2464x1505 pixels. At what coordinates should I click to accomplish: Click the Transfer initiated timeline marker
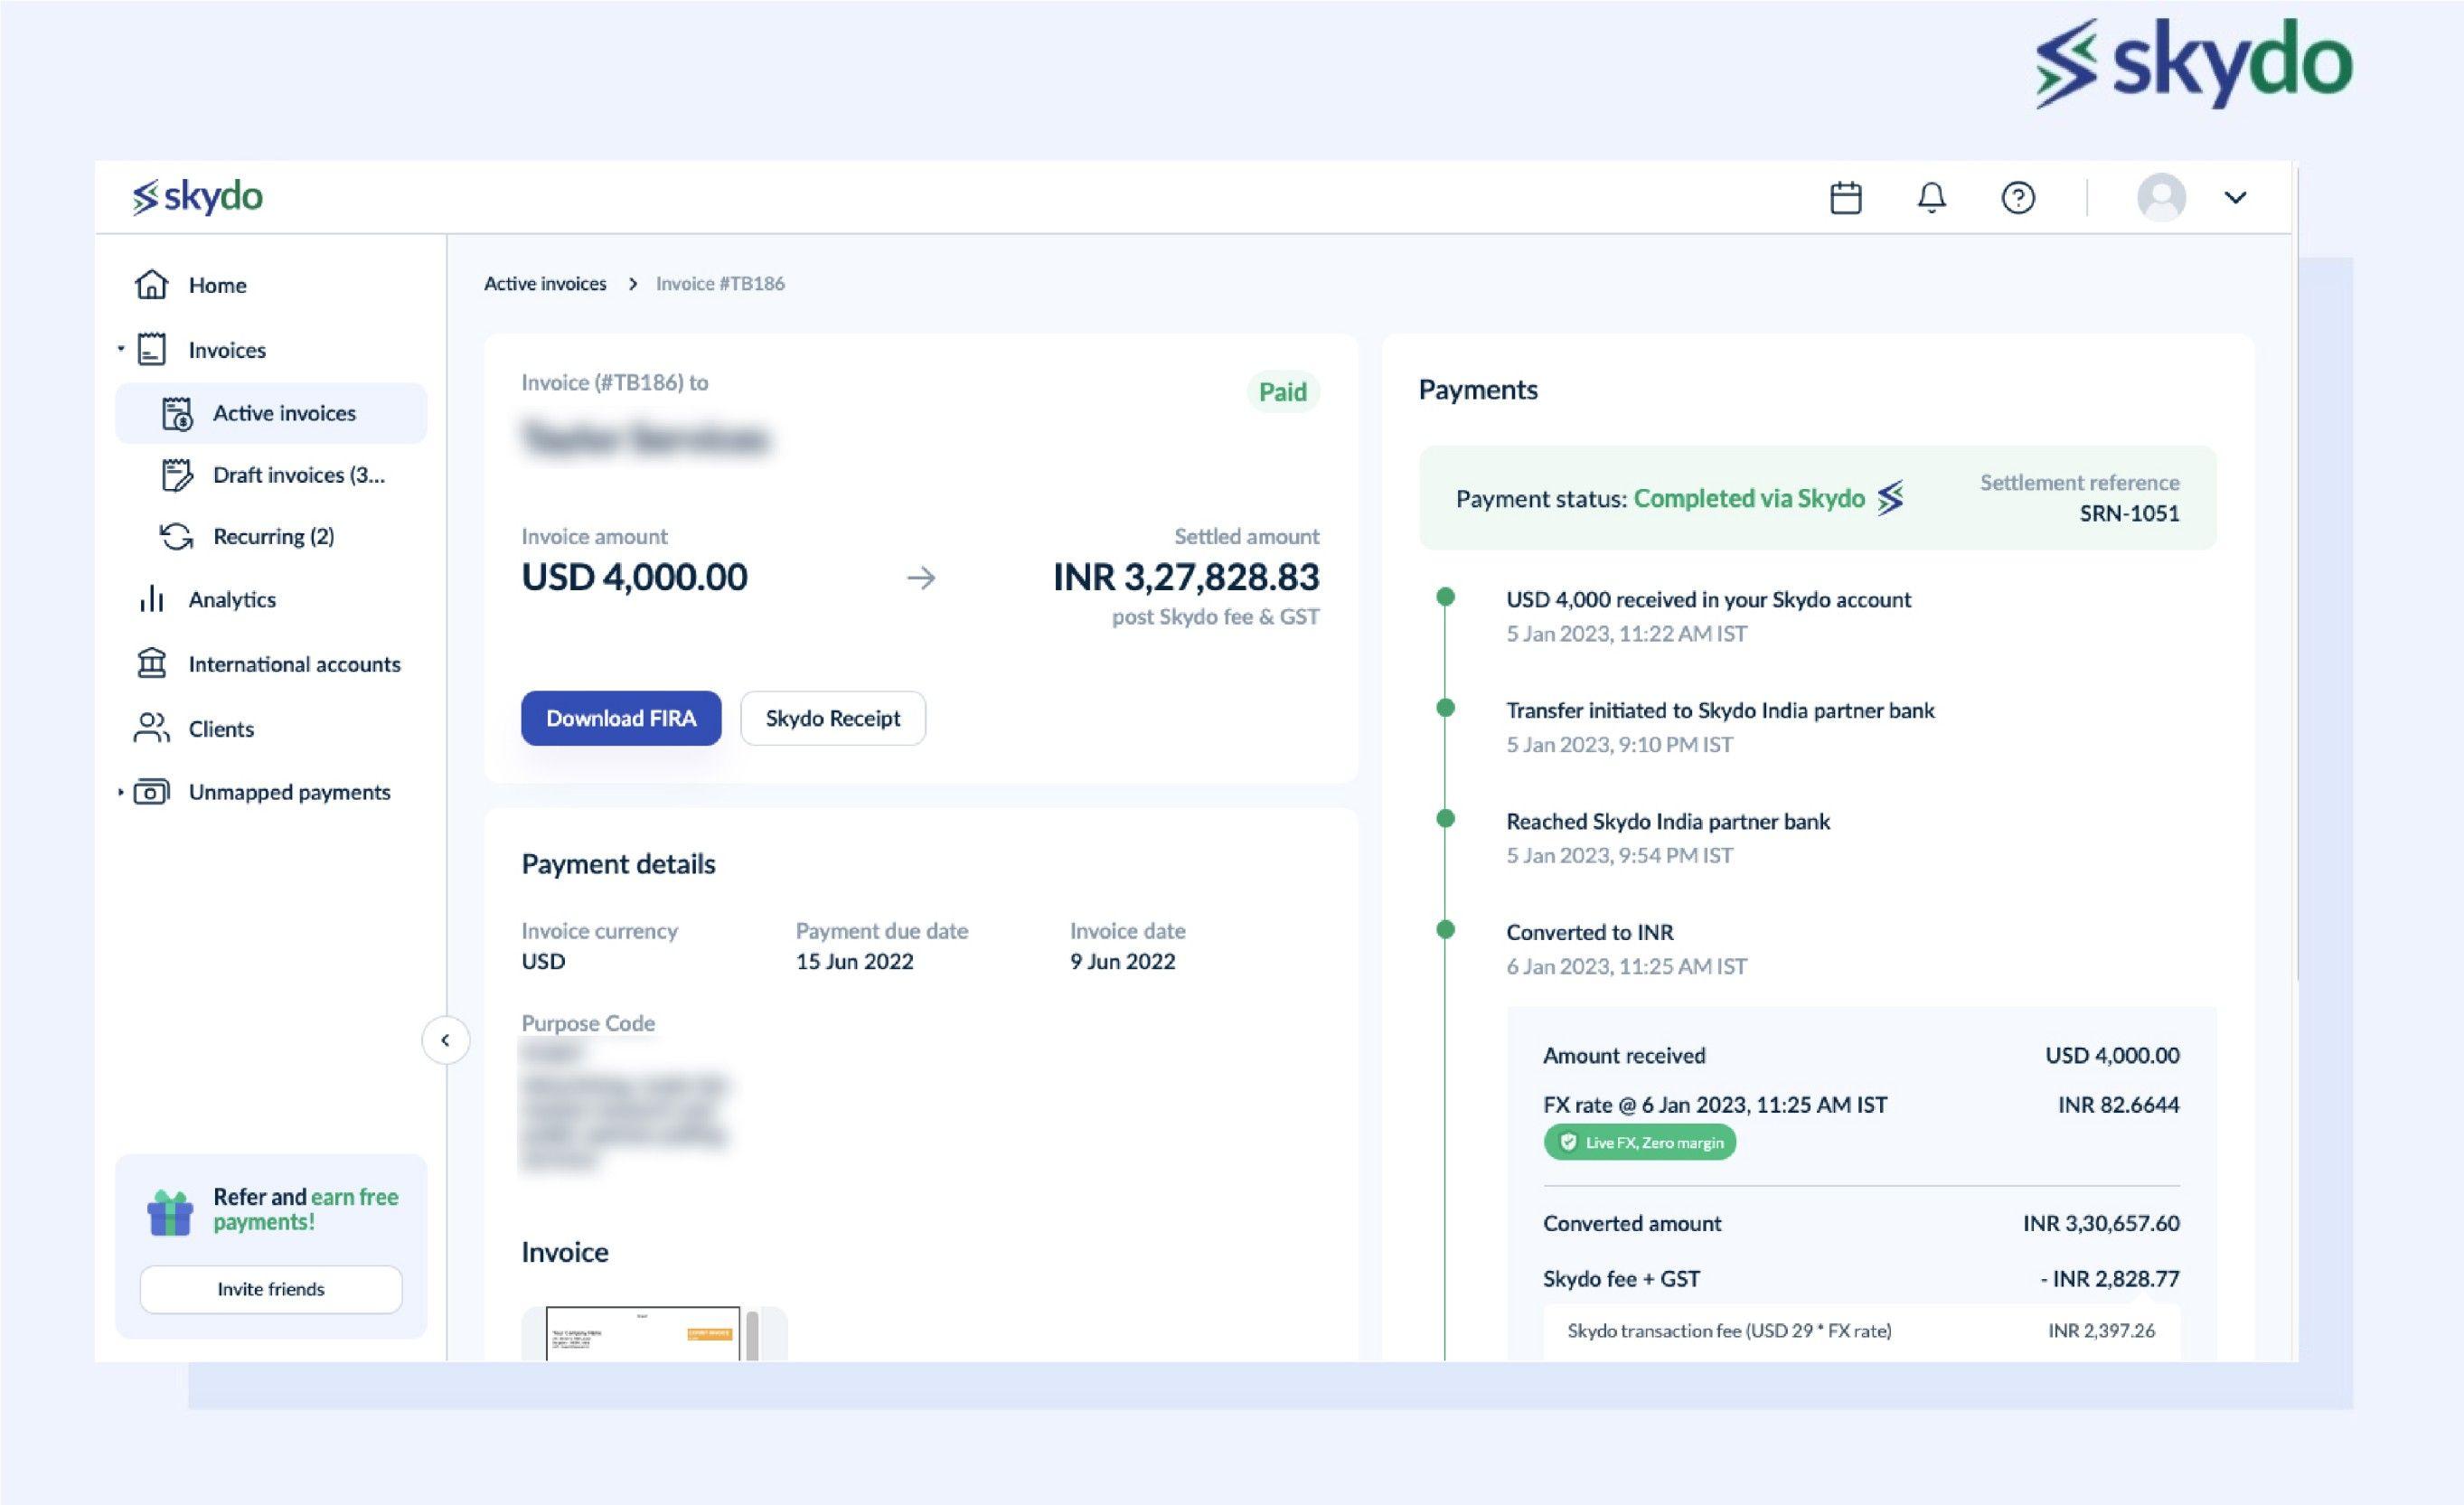pyautogui.click(x=1445, y=708)
